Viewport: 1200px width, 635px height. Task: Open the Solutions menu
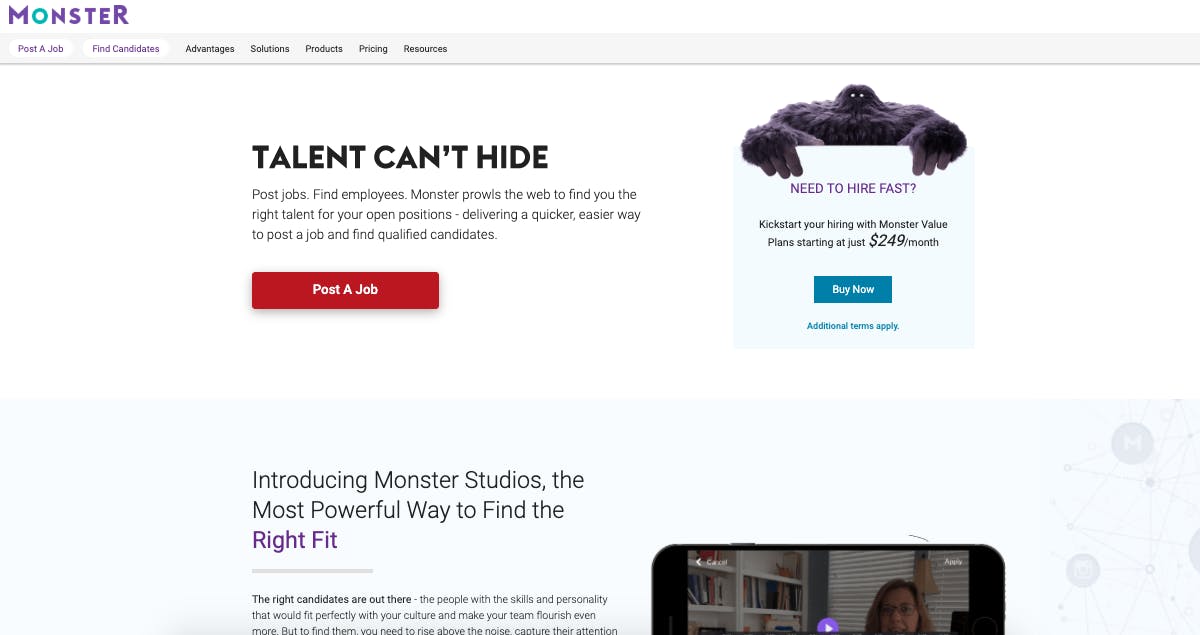pos(270,49)
